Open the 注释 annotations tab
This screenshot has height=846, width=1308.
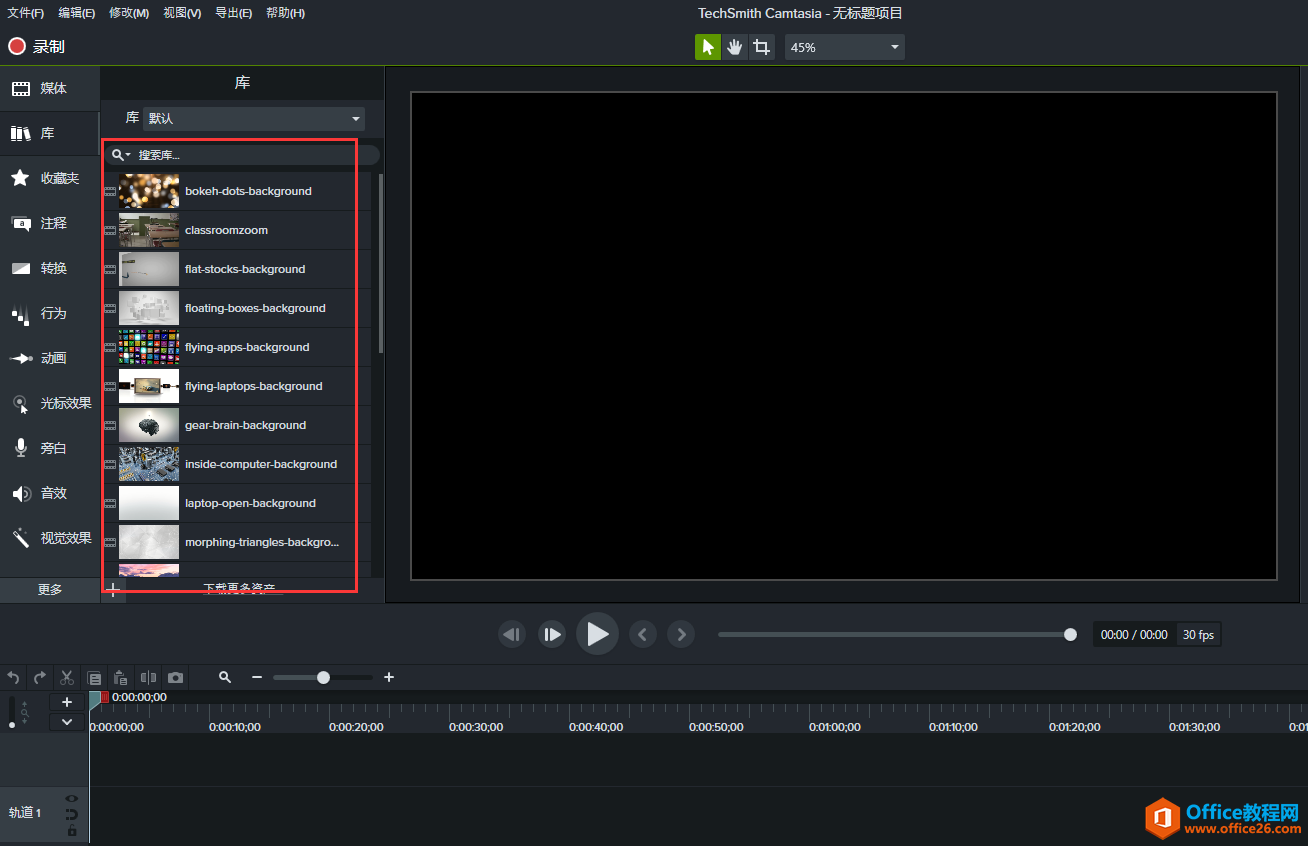coord(50,223)
